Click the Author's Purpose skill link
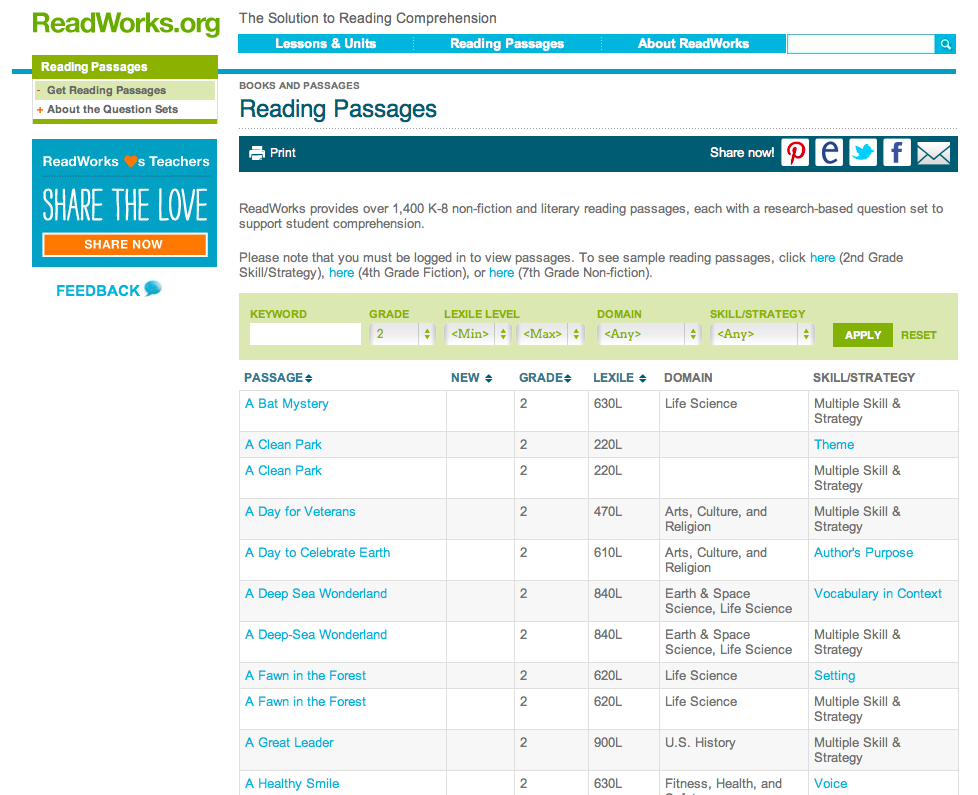 pos(863,552)
